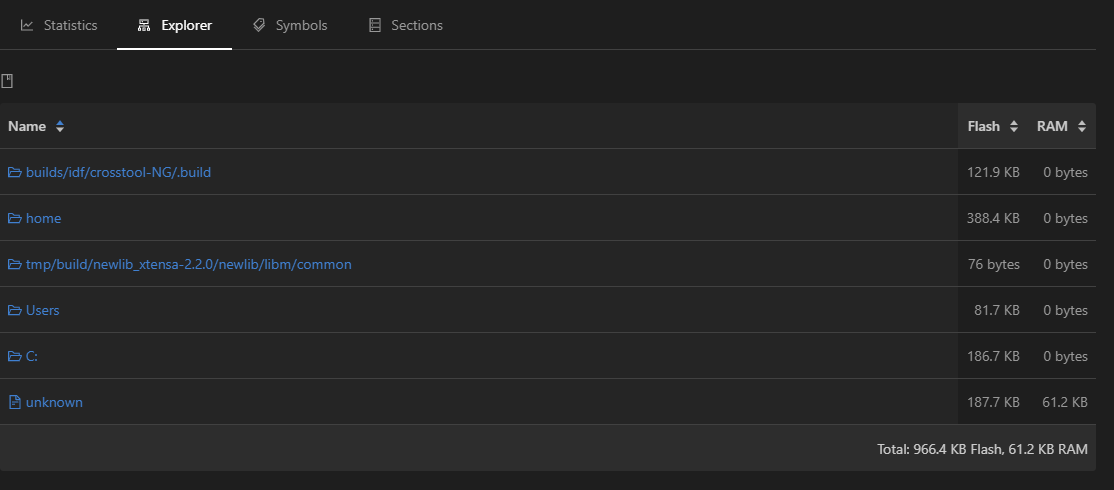Open the Sections tab
This screenshot has height=490, width=1114.
pyautogui.click(x=406, y=26)
